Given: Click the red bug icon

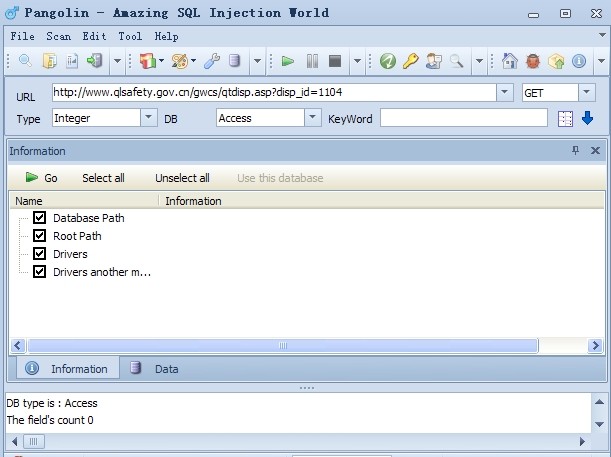Looking at the screenshot, I should coord(533,61).
